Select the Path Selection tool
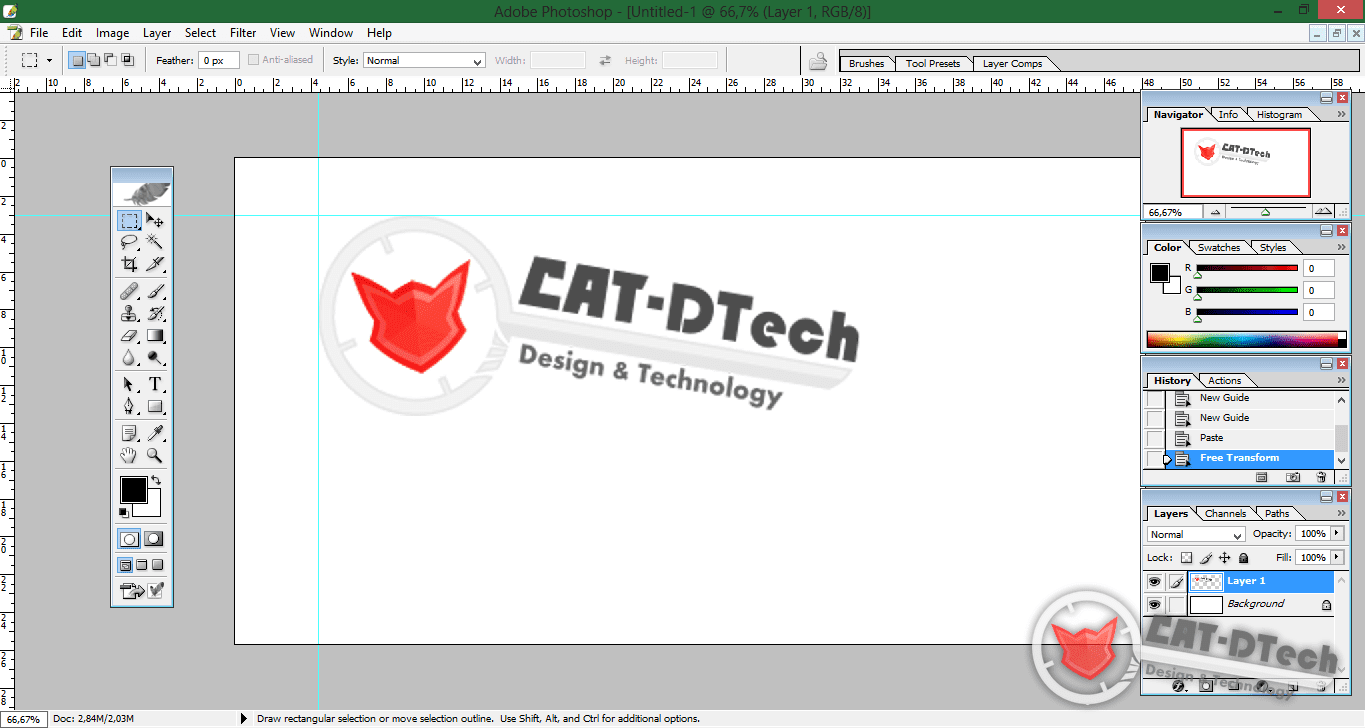The height and width of the screenshot is (728, 1365). point(129,385)
